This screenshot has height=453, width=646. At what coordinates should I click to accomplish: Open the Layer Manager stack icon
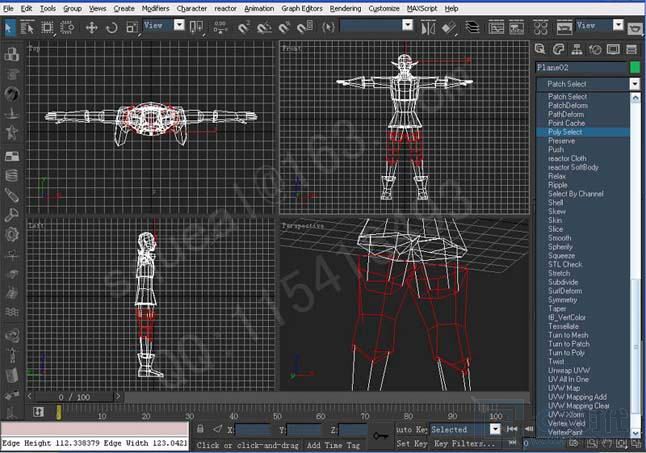tap(473, 28)
